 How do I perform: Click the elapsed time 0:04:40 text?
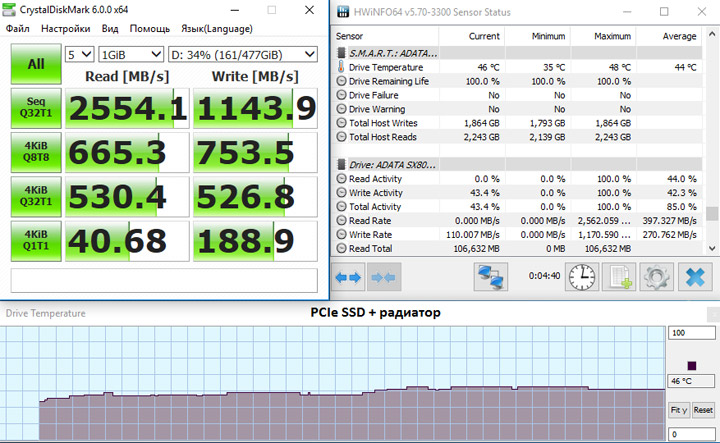[x=544, y=276]
